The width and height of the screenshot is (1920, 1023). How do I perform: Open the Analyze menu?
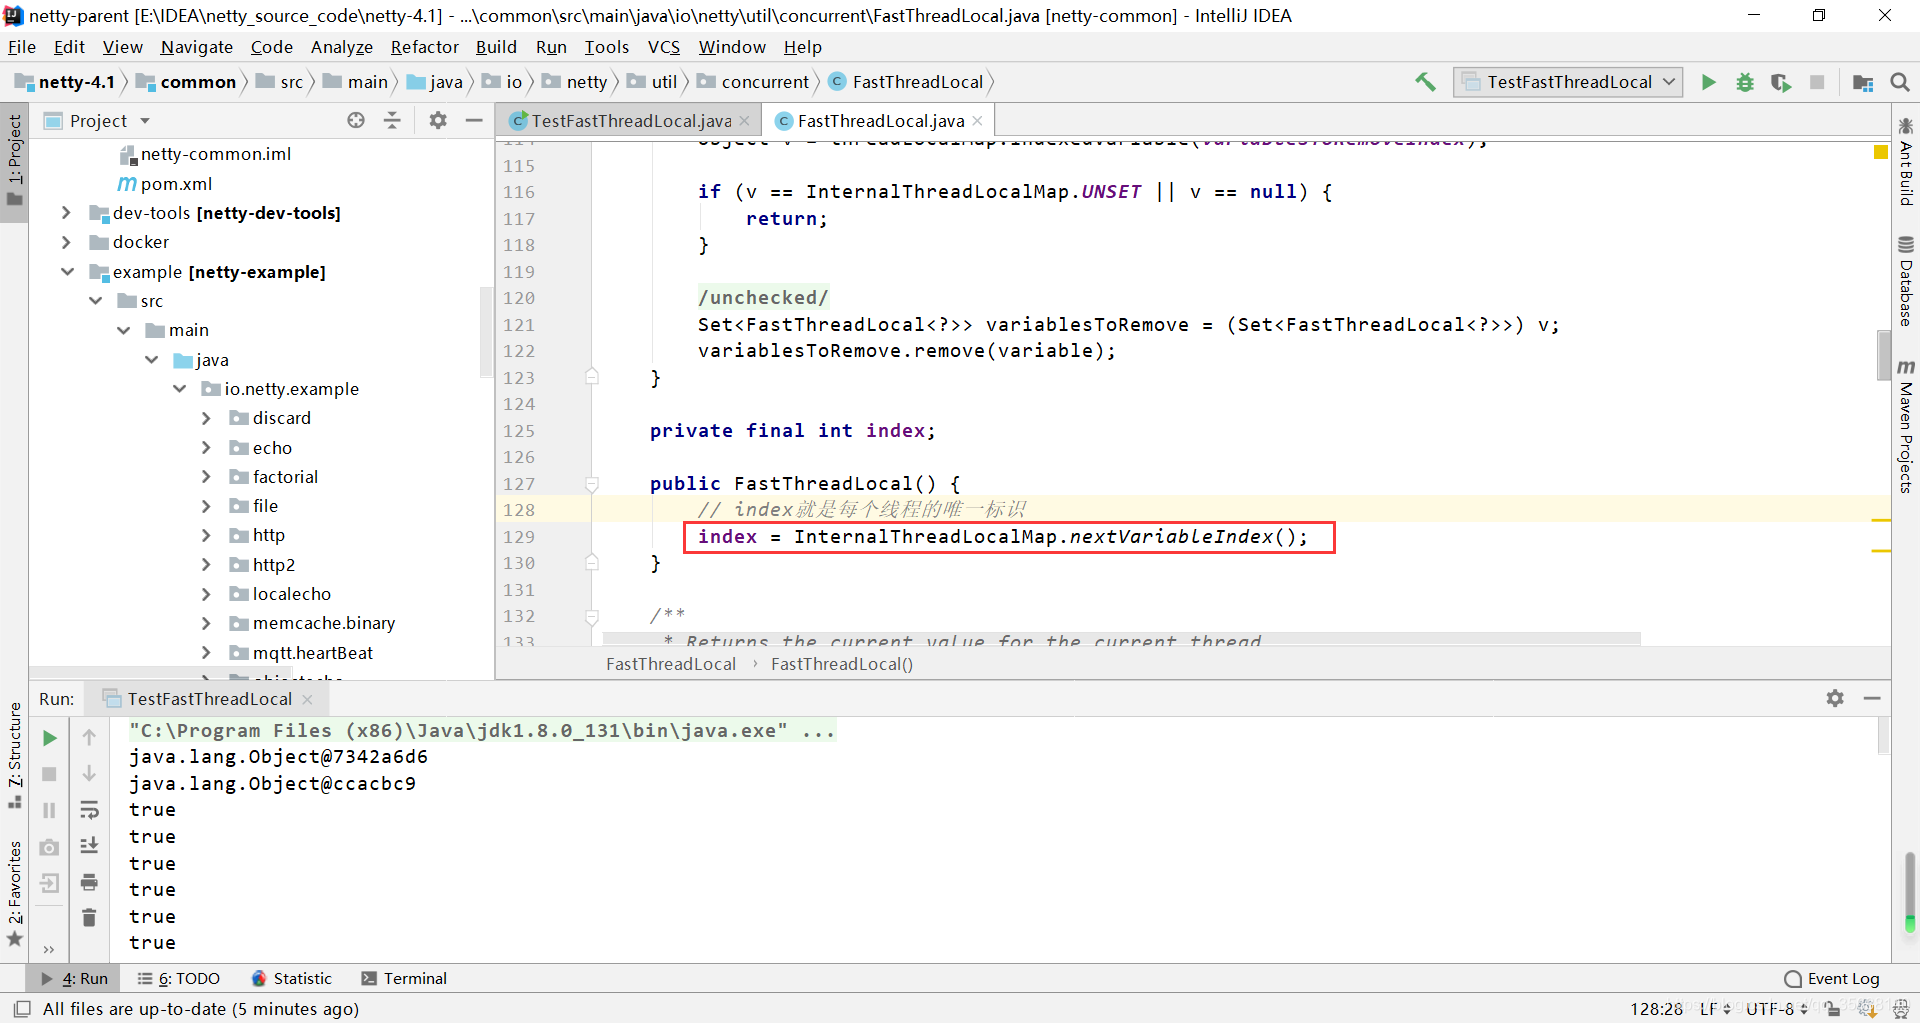341,47
